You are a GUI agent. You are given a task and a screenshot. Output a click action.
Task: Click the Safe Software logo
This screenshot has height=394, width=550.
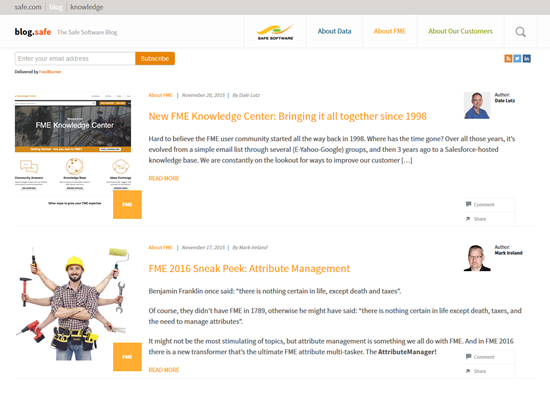275,32
